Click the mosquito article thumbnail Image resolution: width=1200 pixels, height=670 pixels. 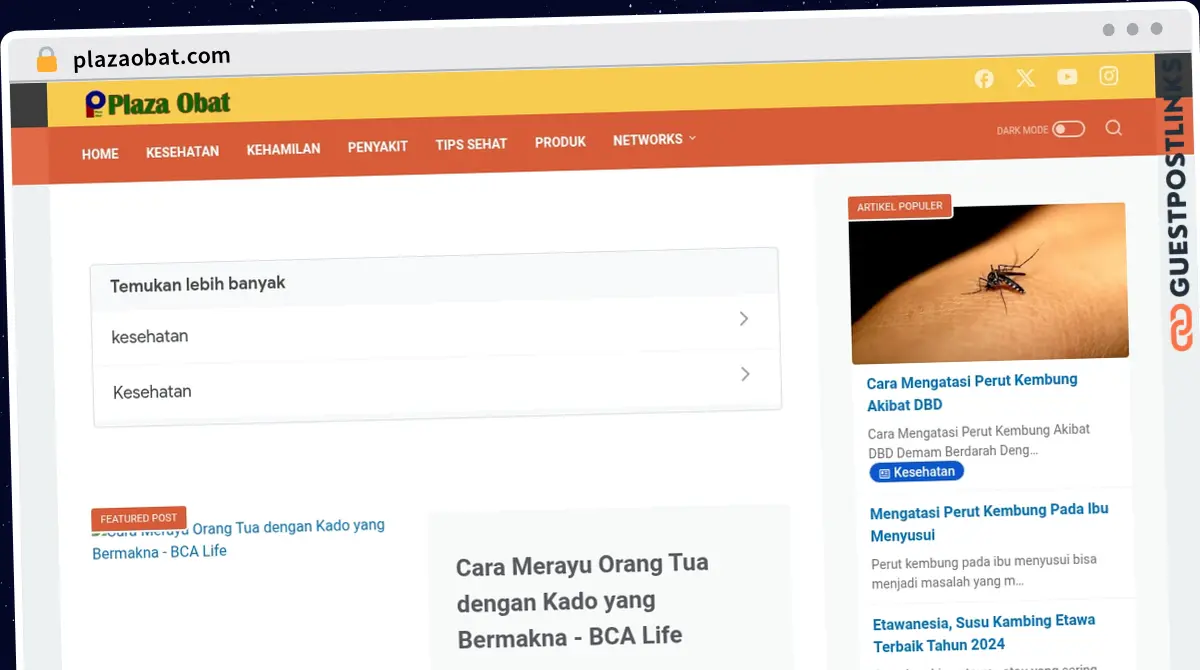[989, 283]
